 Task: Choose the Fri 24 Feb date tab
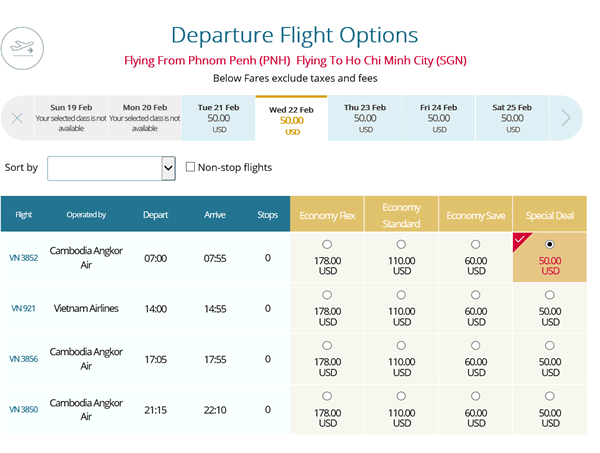coord(439,118)
